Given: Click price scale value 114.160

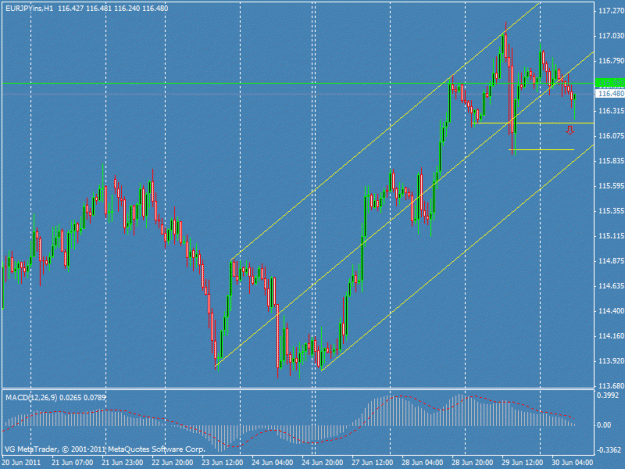Looking at the screenshot, I should [611, 336].
